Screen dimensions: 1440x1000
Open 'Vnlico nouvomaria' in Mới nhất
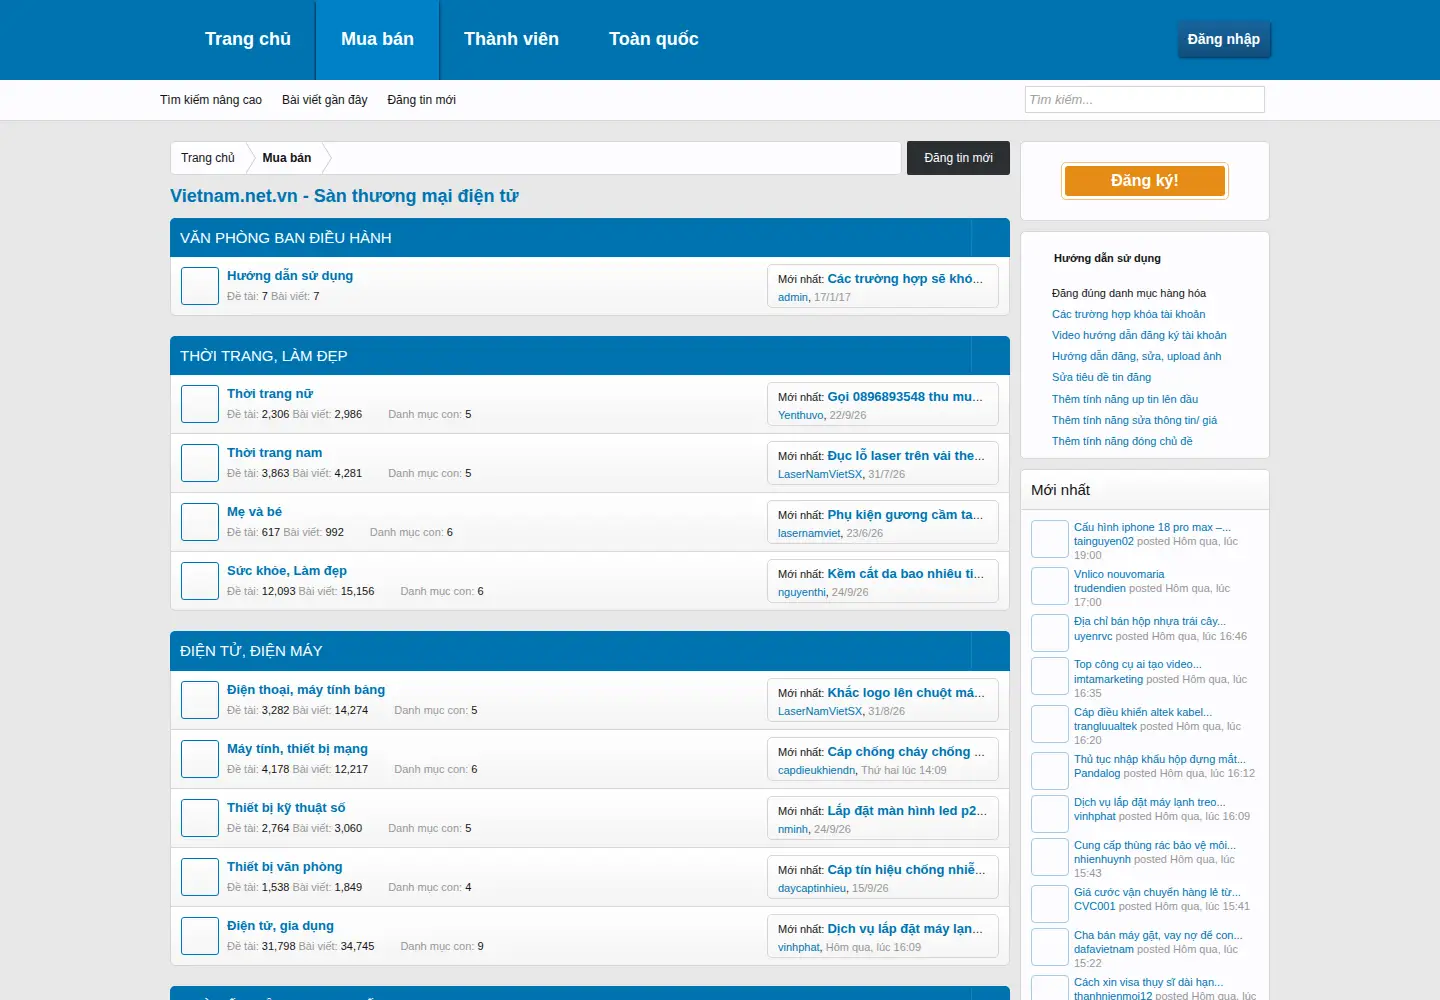(x=1119, y=574)
